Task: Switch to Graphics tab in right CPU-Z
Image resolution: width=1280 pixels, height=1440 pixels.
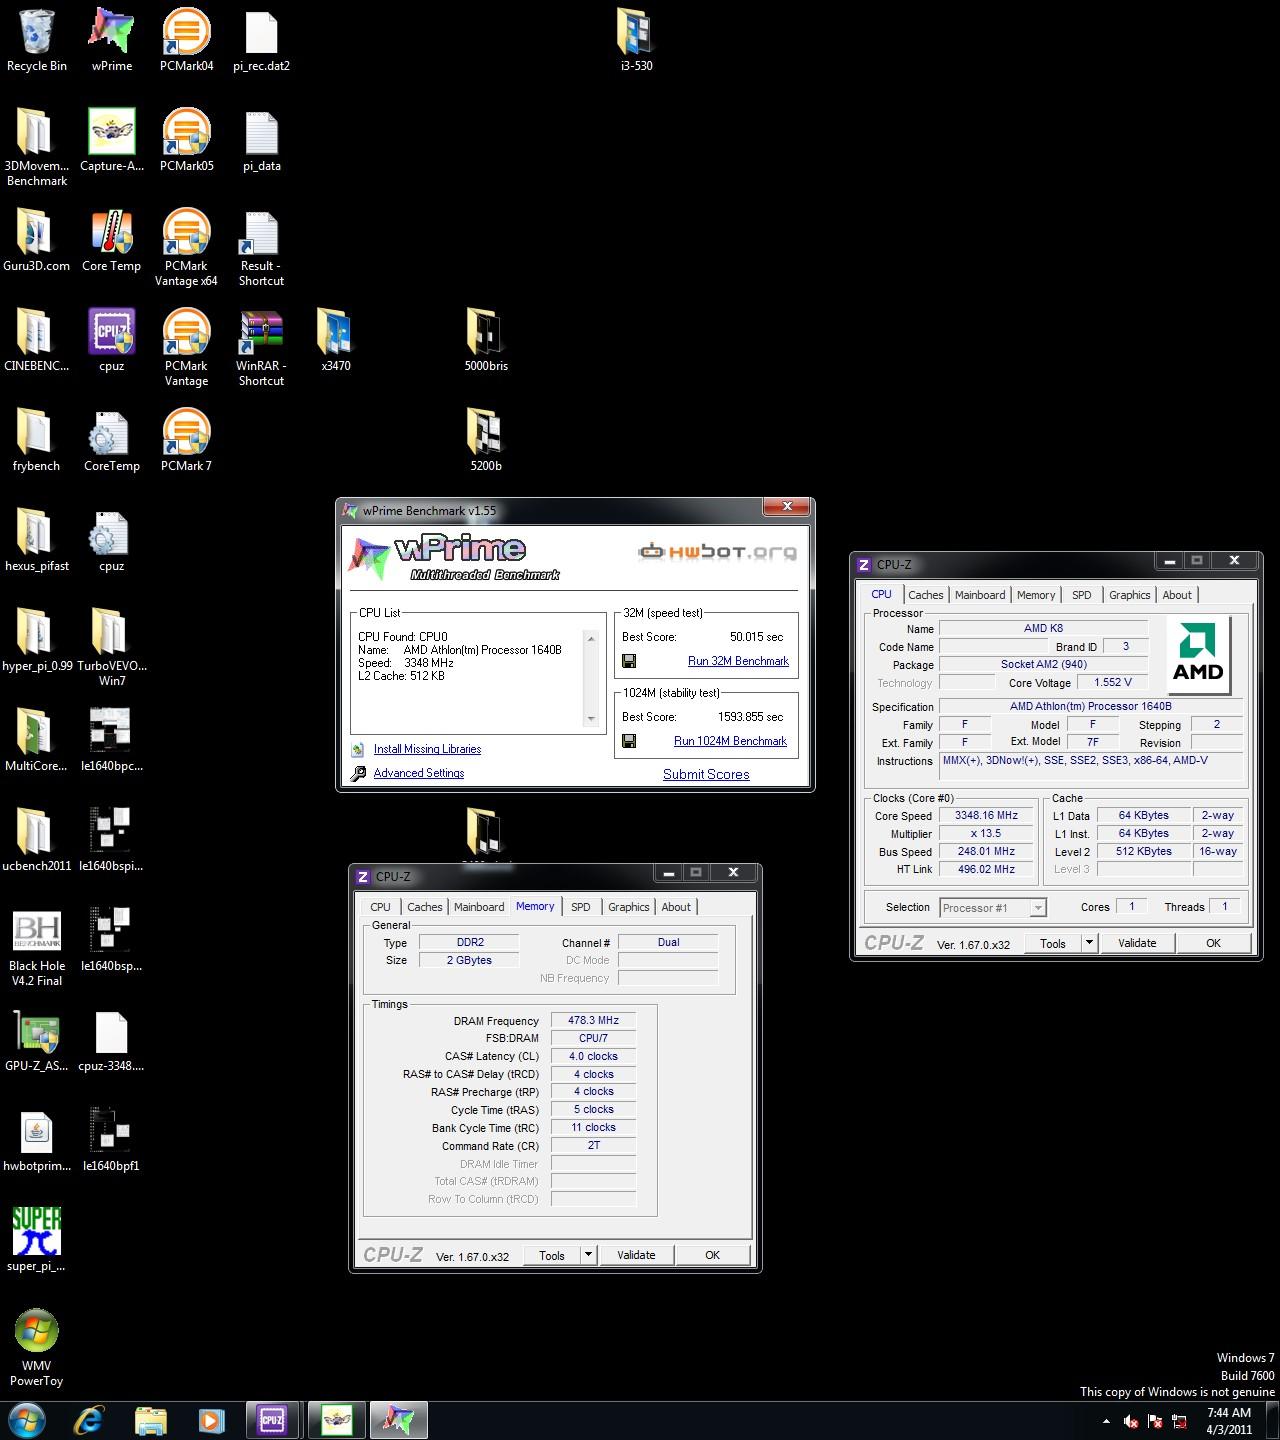Action: pos(1130,595)
